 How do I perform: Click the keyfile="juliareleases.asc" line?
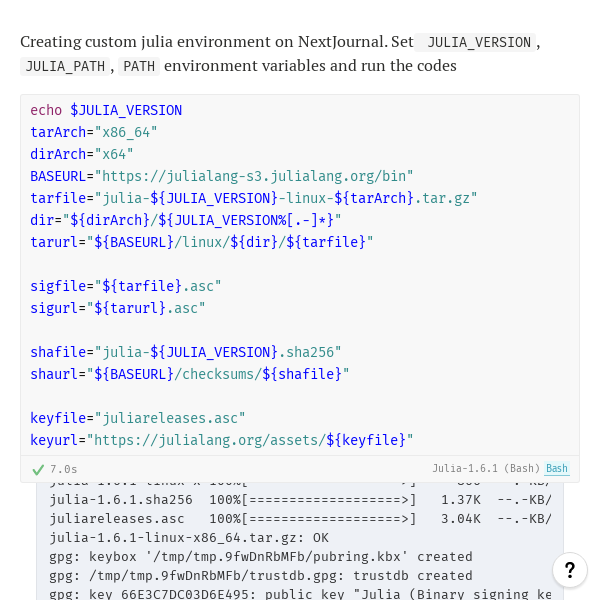138,418
